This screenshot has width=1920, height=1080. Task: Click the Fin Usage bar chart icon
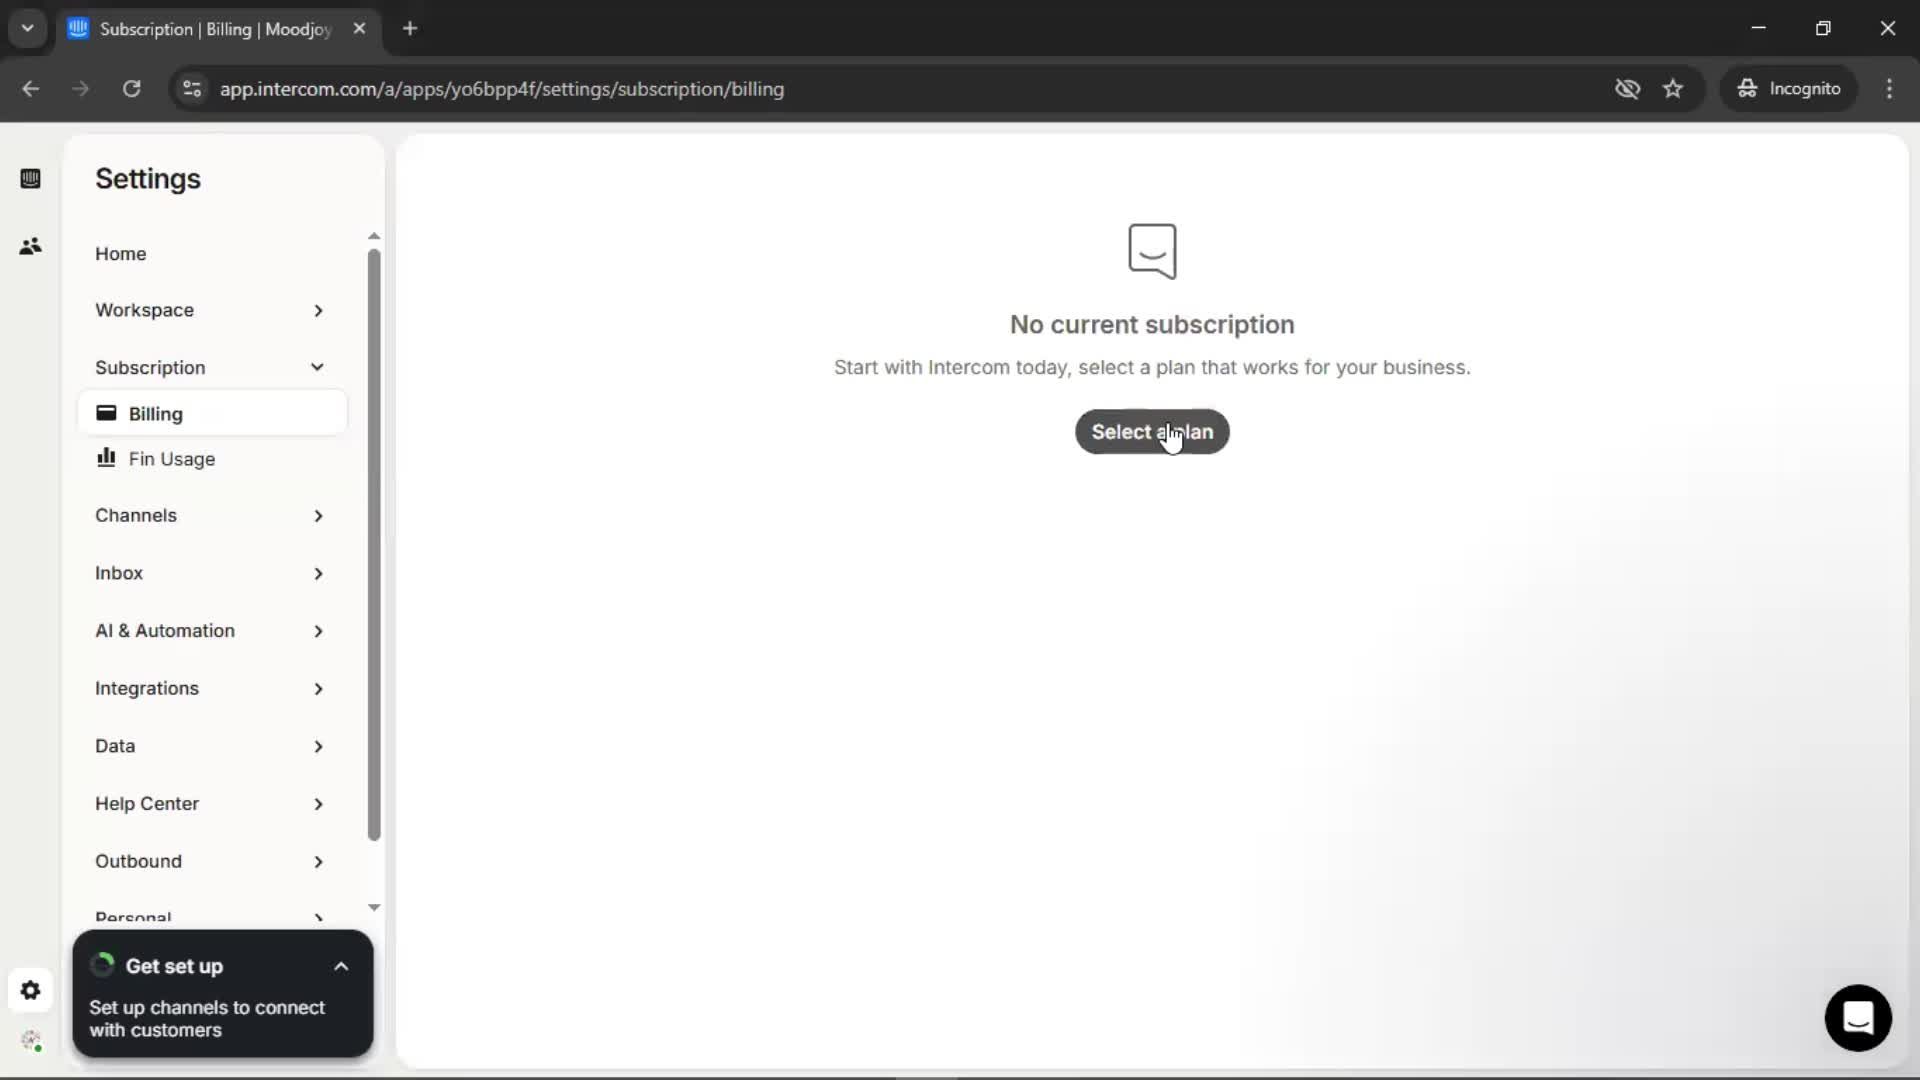(x=106, y=457)
